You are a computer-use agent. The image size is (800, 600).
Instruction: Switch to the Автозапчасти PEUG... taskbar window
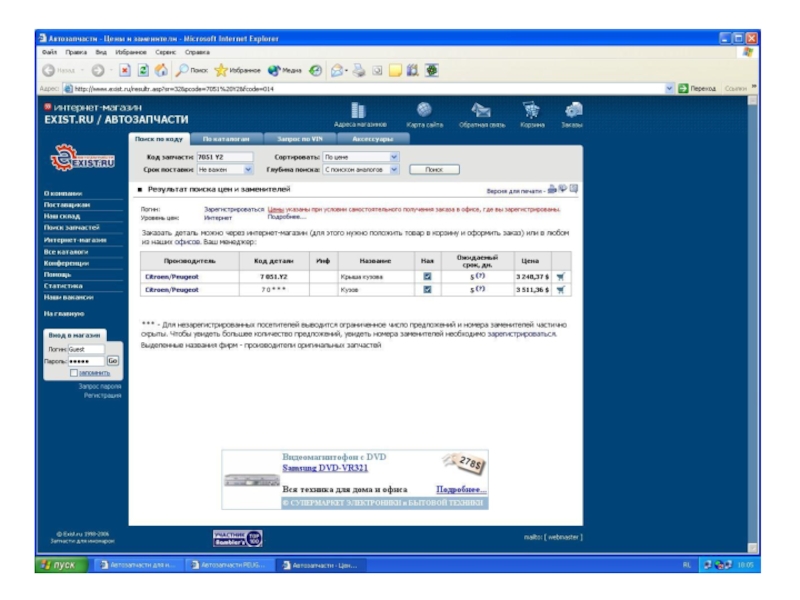[229, 565]
